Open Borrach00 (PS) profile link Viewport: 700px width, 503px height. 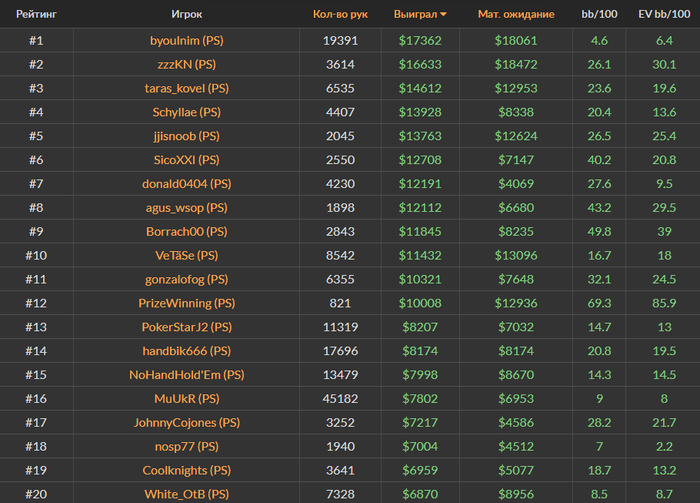[x=187, y=232]
